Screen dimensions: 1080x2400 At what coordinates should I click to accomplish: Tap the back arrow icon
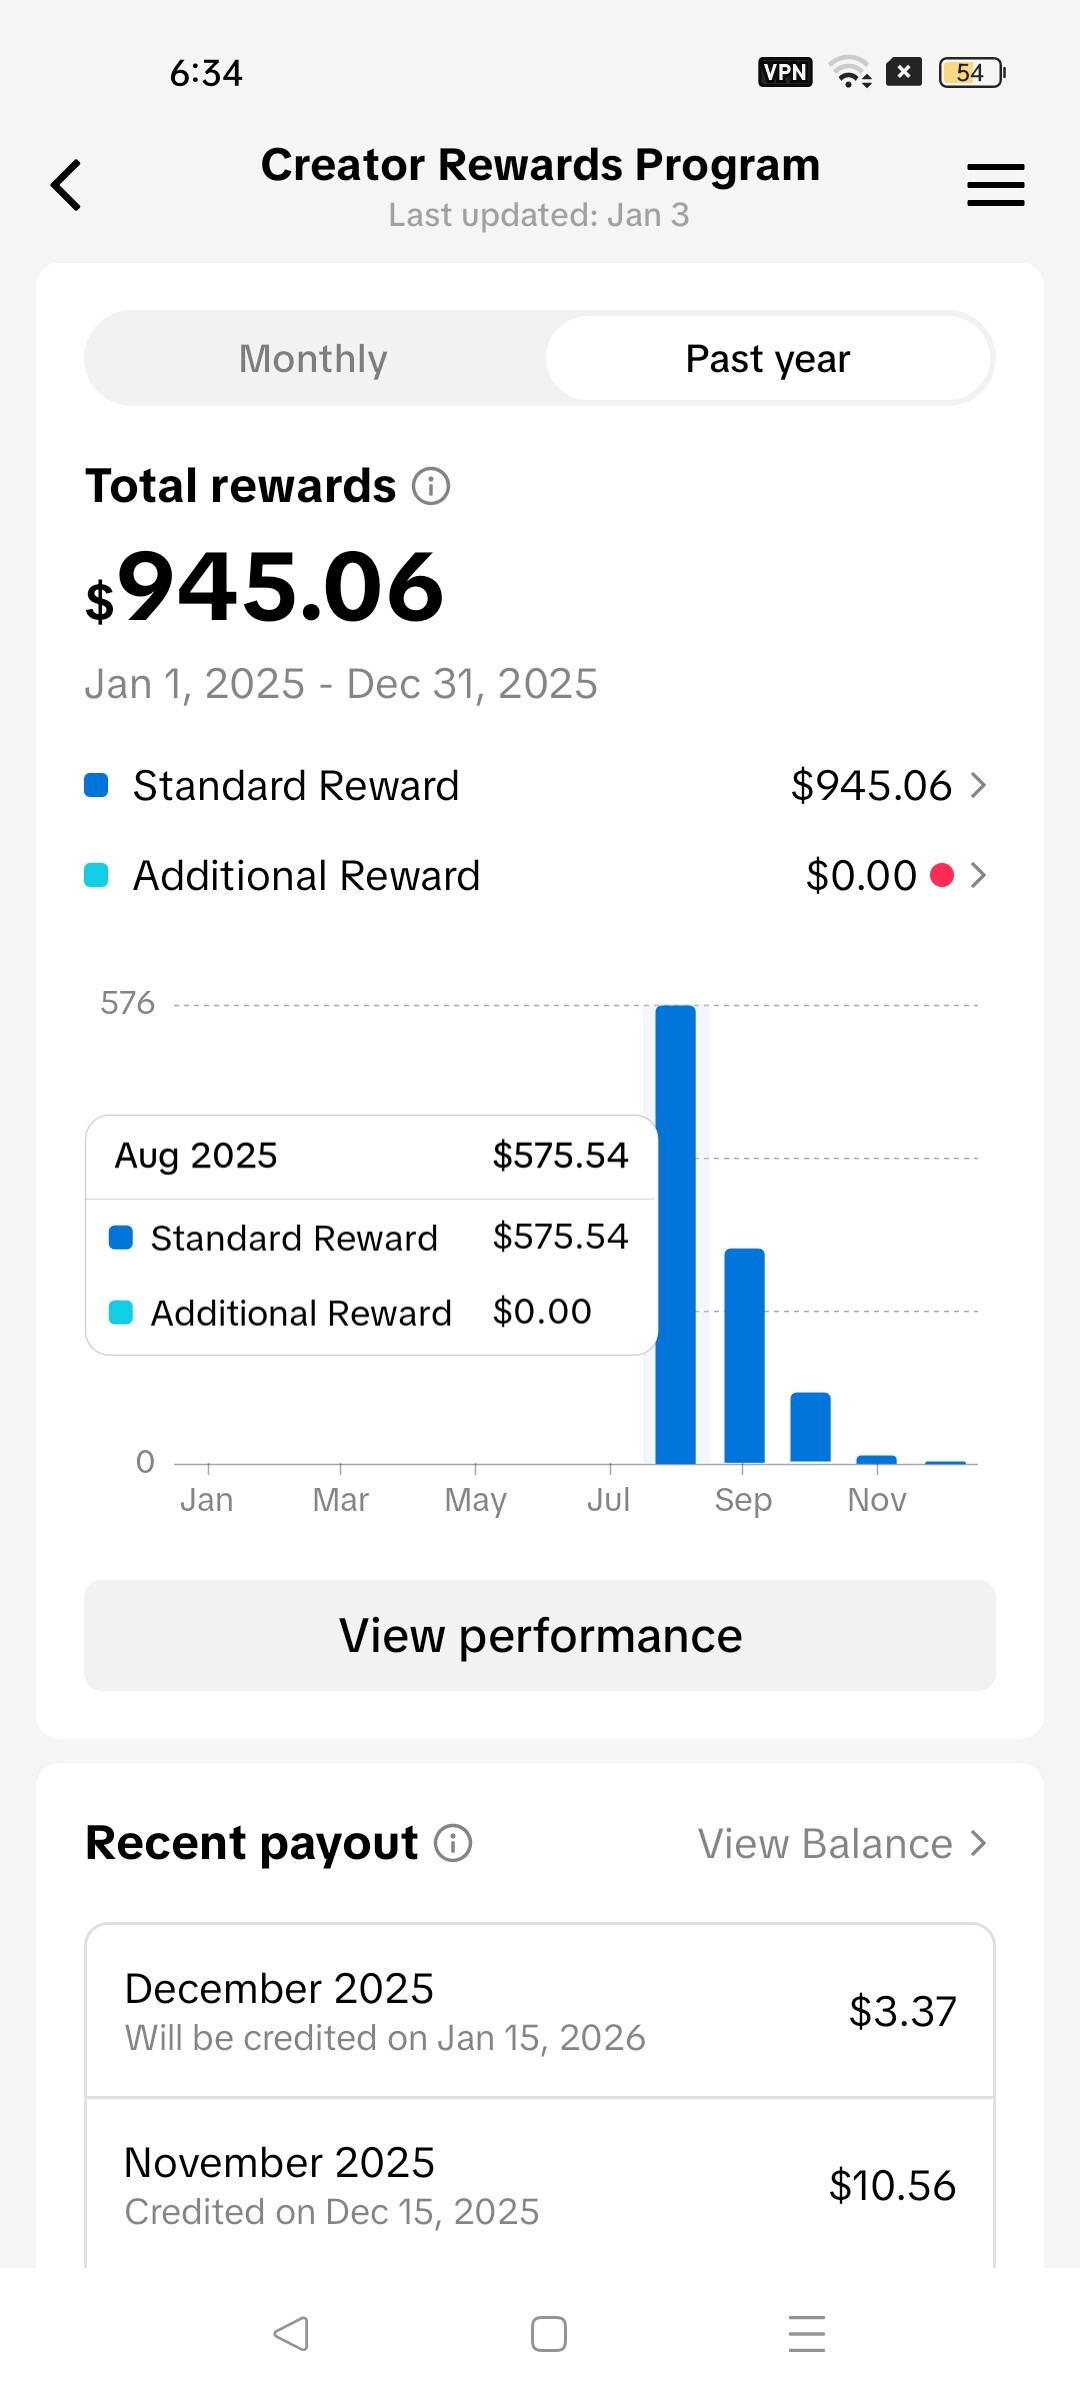pyautogui.click(x=66, y=186)
